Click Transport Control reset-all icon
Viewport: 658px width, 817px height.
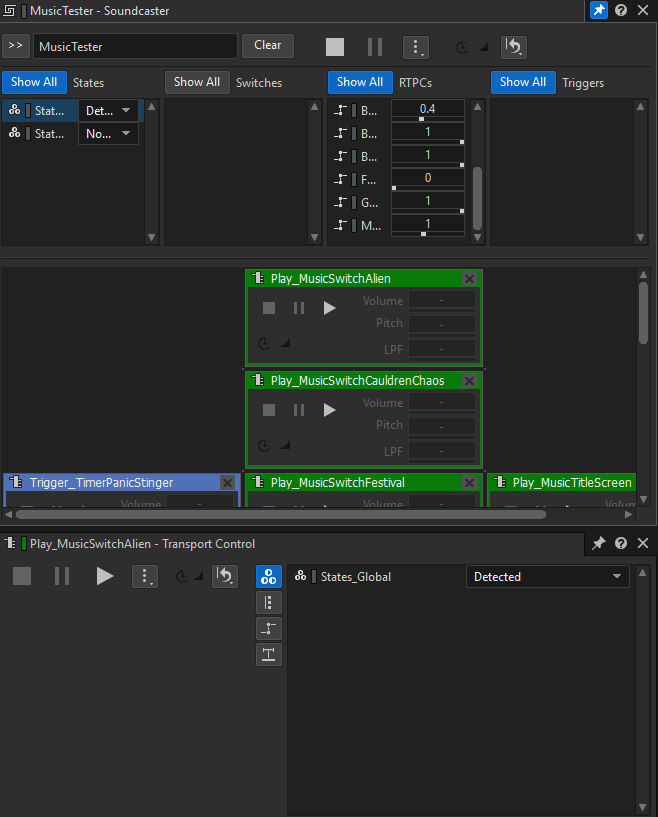point(225,577)
